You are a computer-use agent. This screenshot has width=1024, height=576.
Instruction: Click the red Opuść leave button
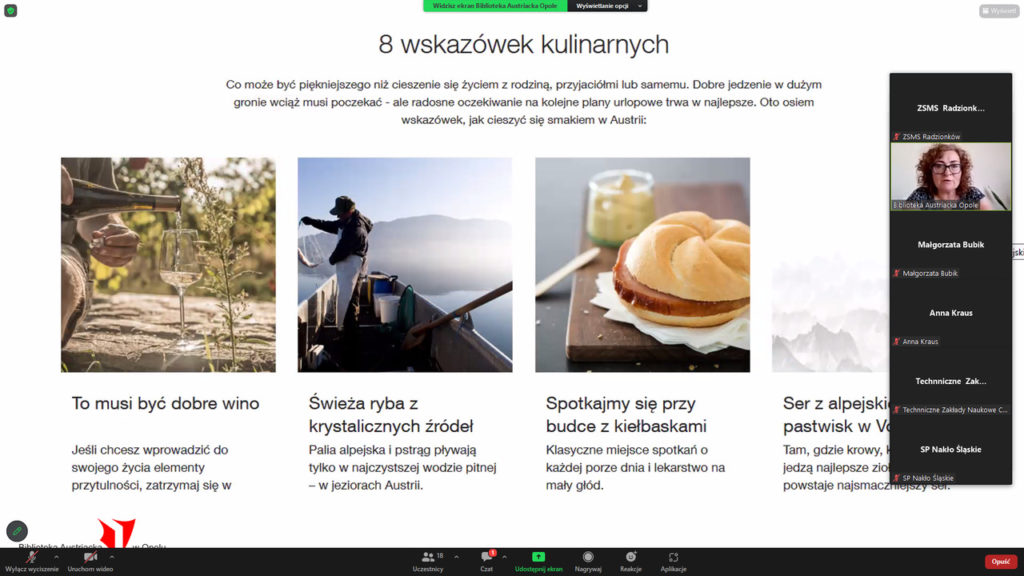pyautogui.click(x=1000, y=562)
